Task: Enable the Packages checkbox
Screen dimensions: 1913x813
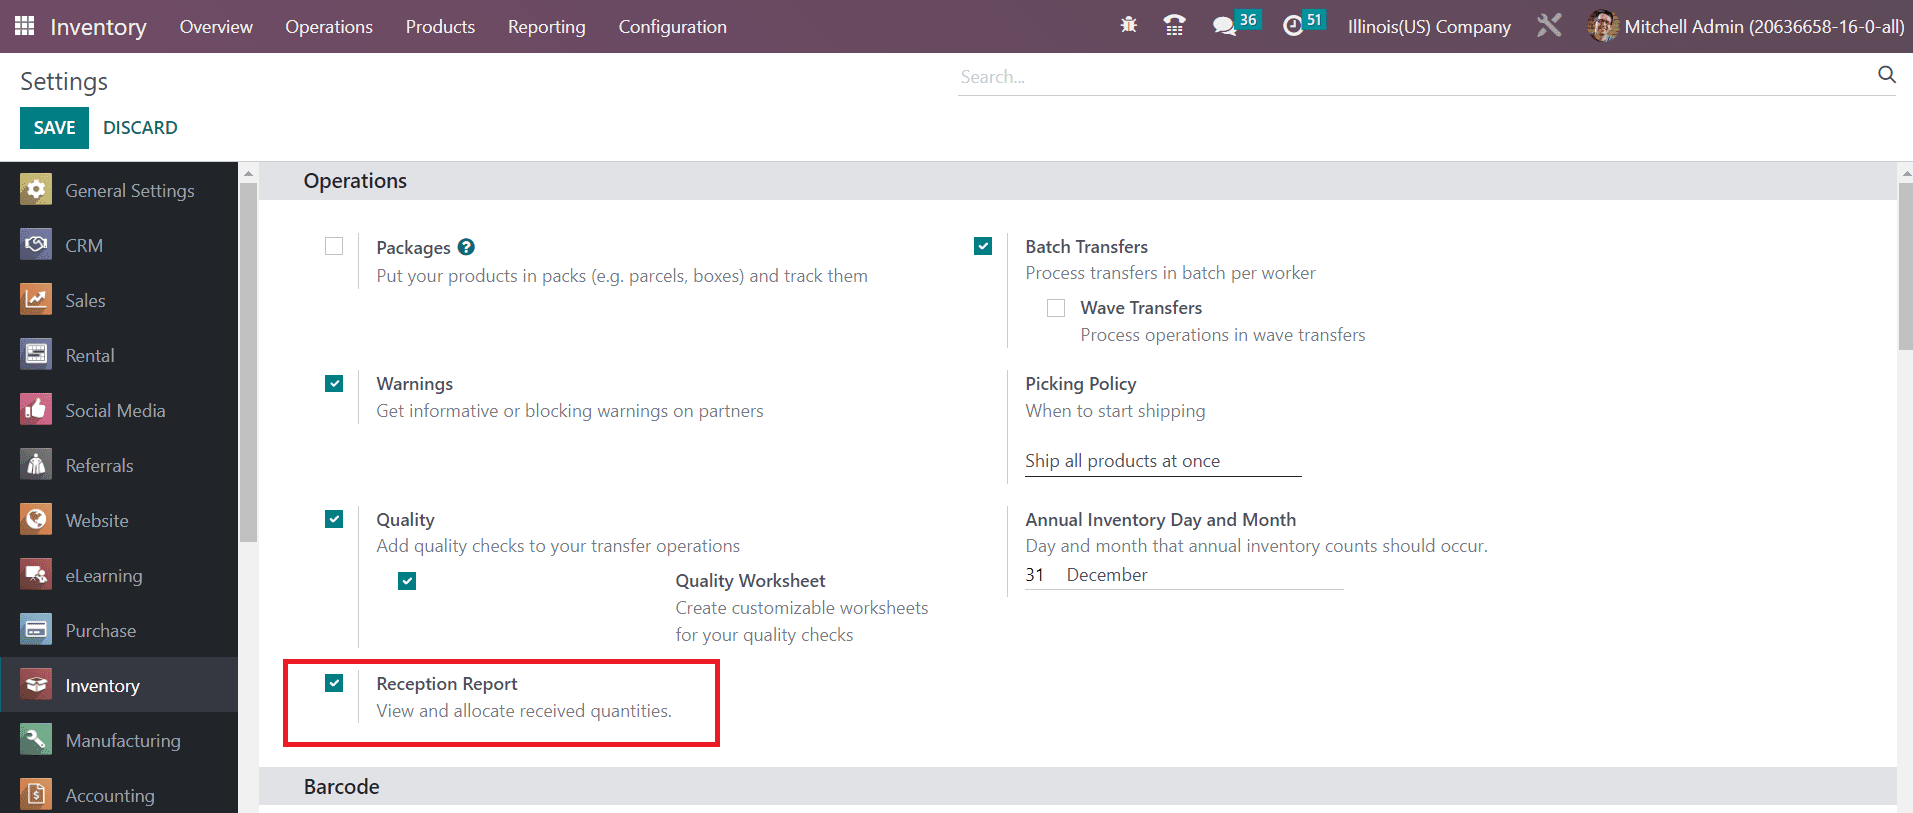Action: [x=334, y=246]
